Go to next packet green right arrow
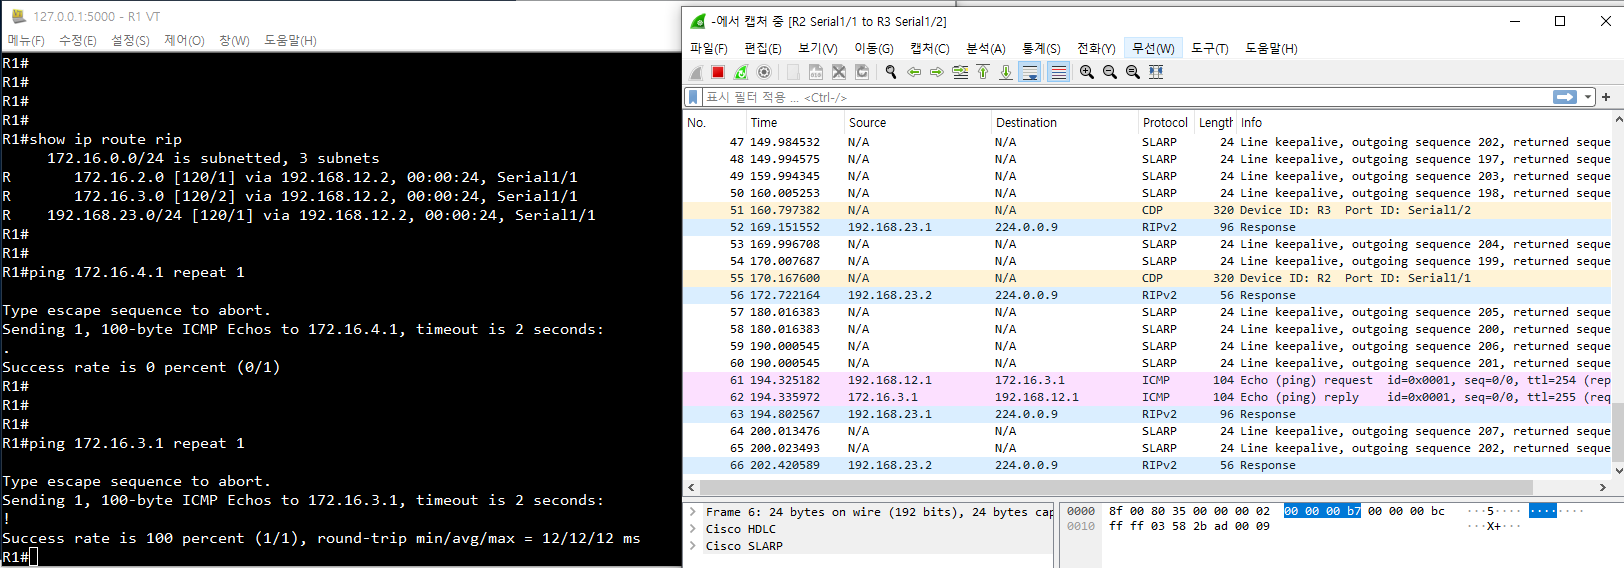The width and height of the screenshot is (1624, 568). coord(937,72)
